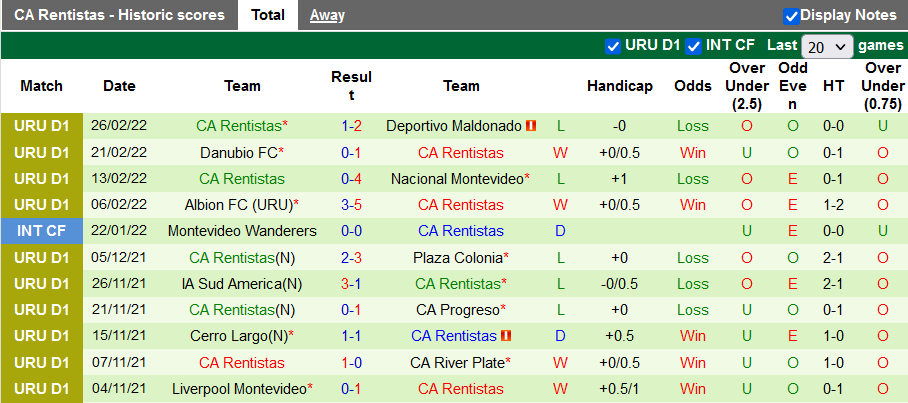908x403 pixels.
Task: Switch to the Away tab
Action: 327,15
